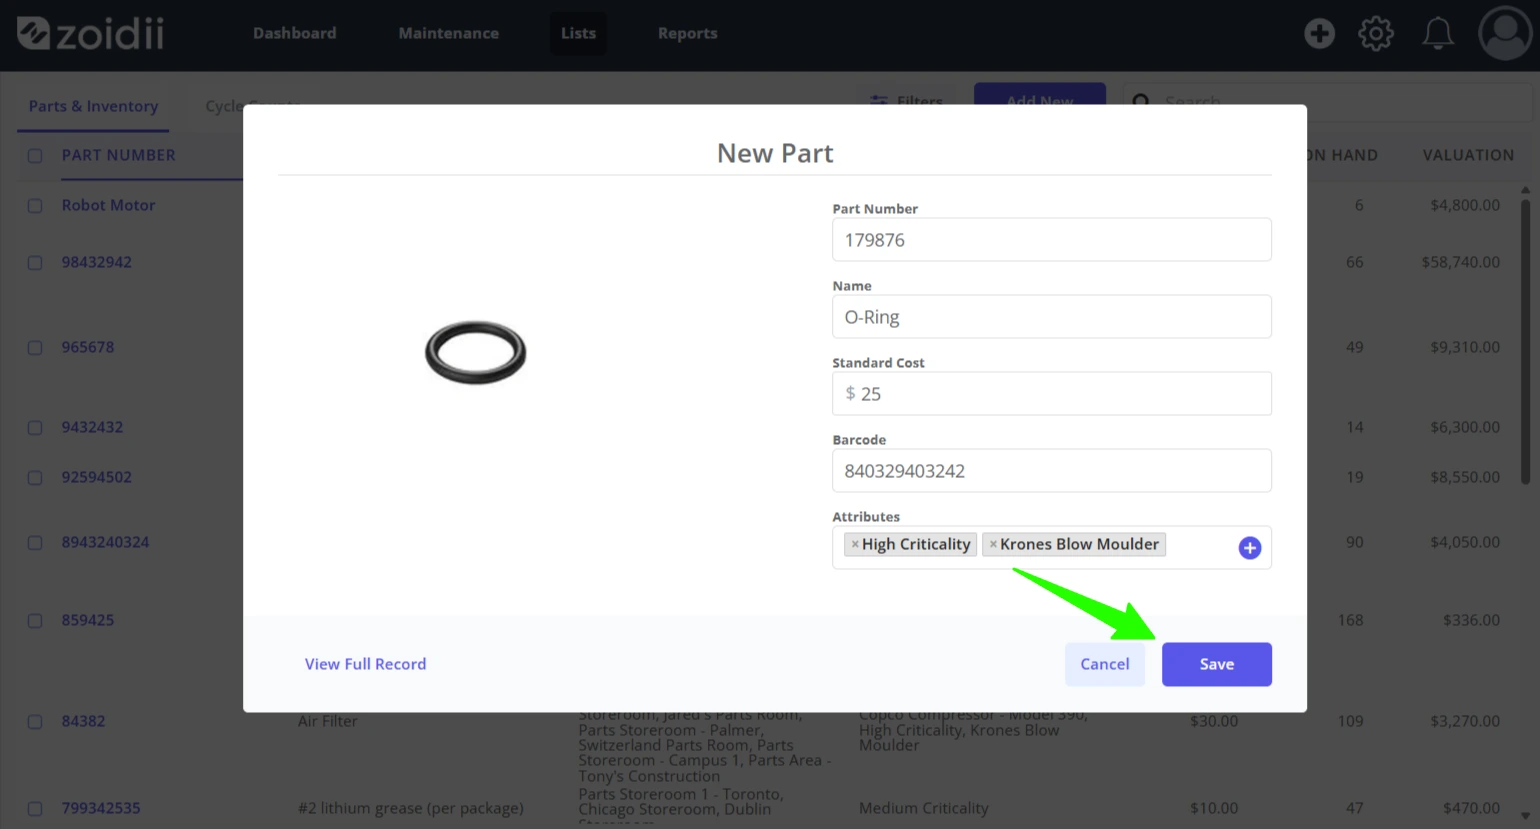Screen dimensions: 1540x829
Task: Remove the Krones Blow Moulder tag
Action: (993, 544)
